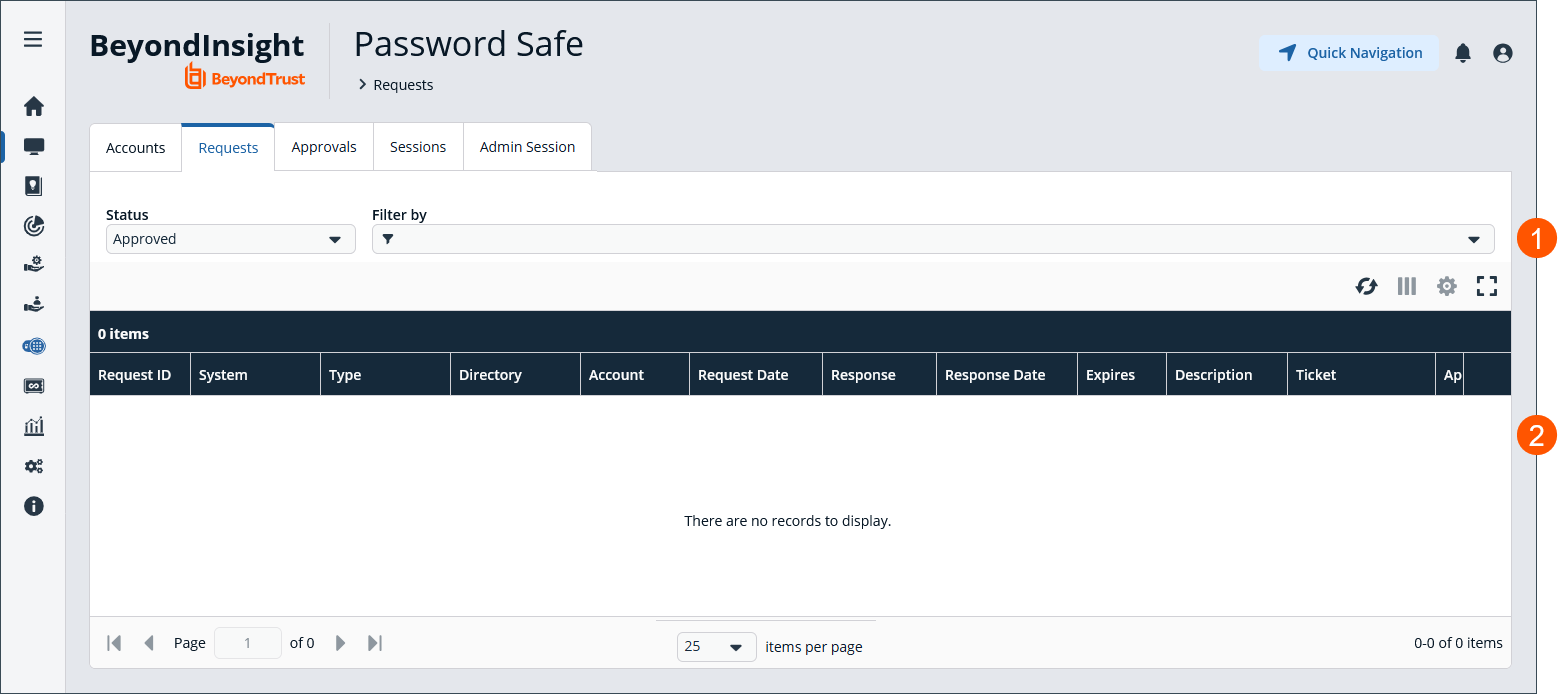Open the notification bell
This screenshot has height=694, width=1558.
point(1463,53)
